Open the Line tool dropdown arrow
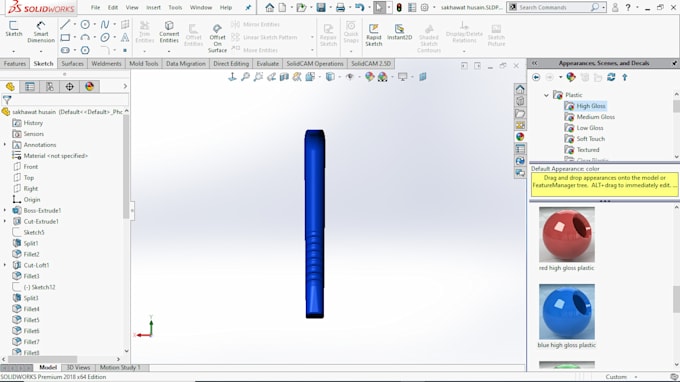The width and height of the screenshot is (680, 382). pos(75,25)
